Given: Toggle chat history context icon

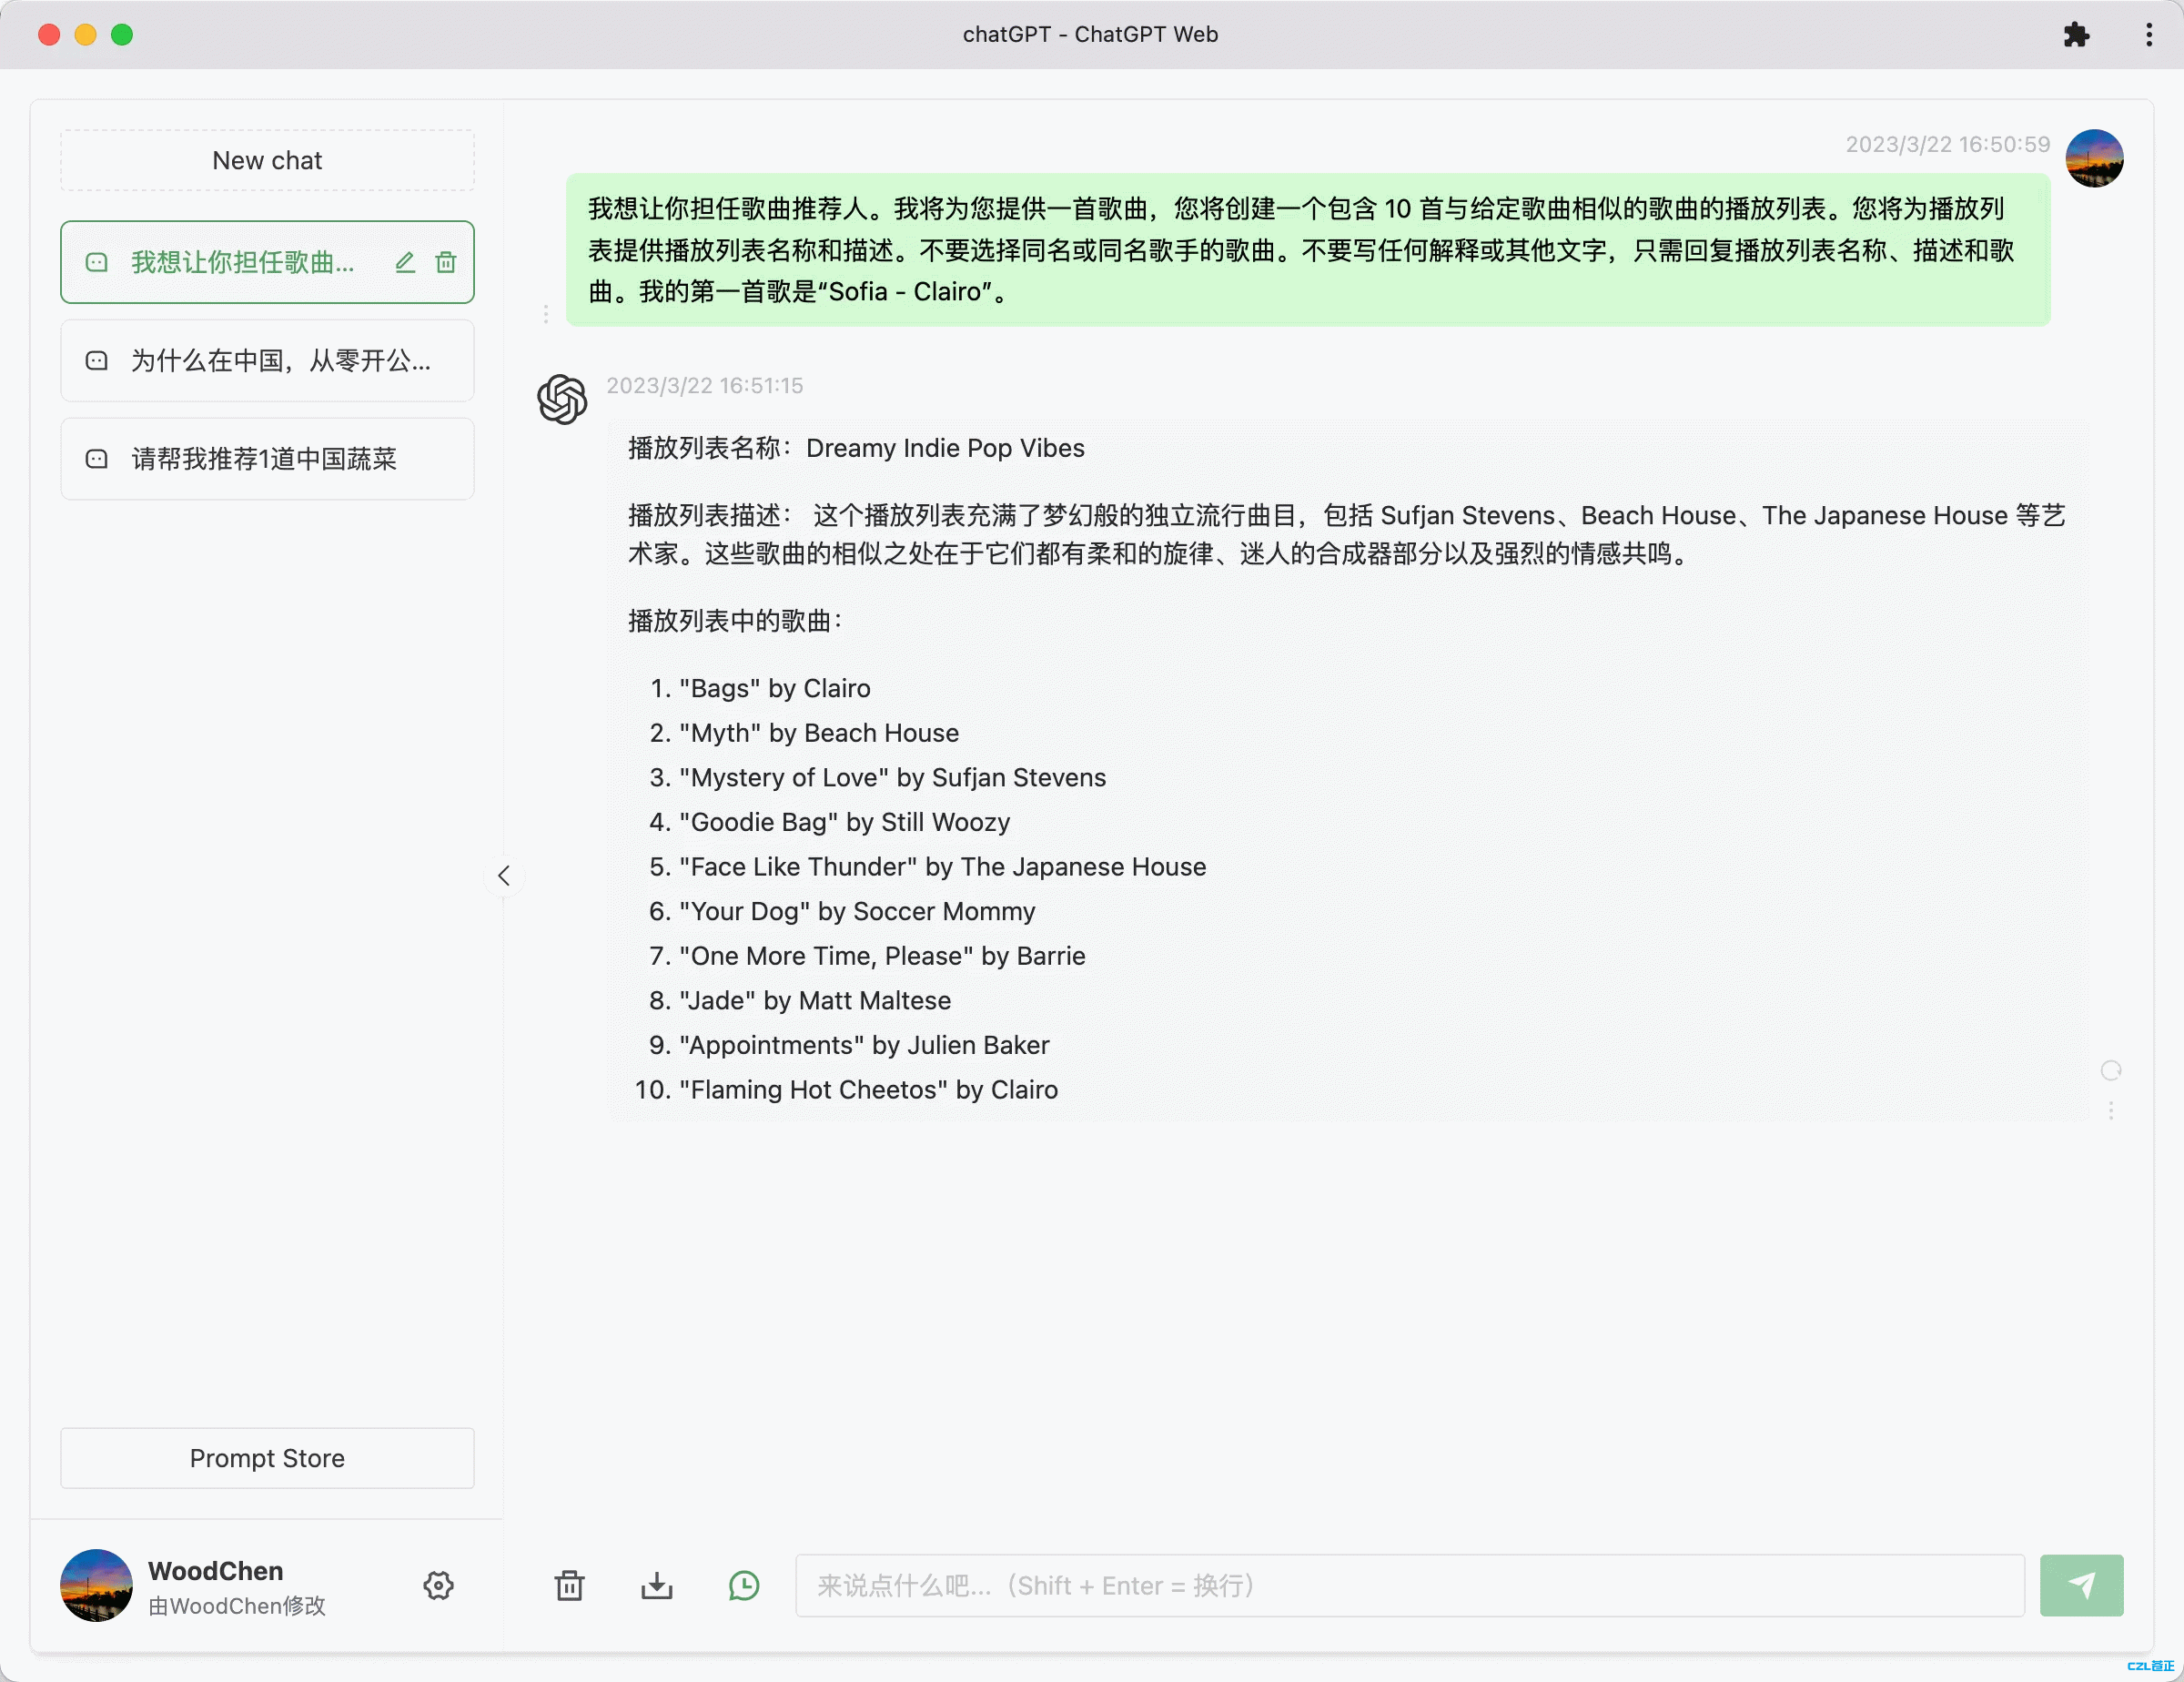Looking at the screenshot, I should click(744, 1585).
